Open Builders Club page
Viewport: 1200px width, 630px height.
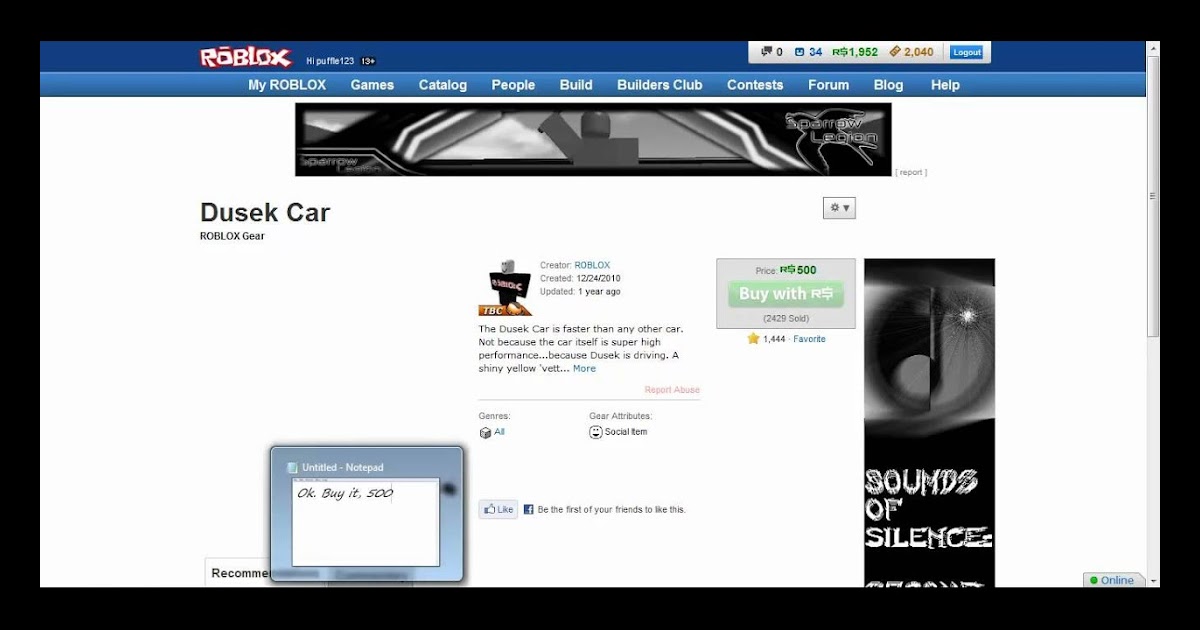point(659,85)
